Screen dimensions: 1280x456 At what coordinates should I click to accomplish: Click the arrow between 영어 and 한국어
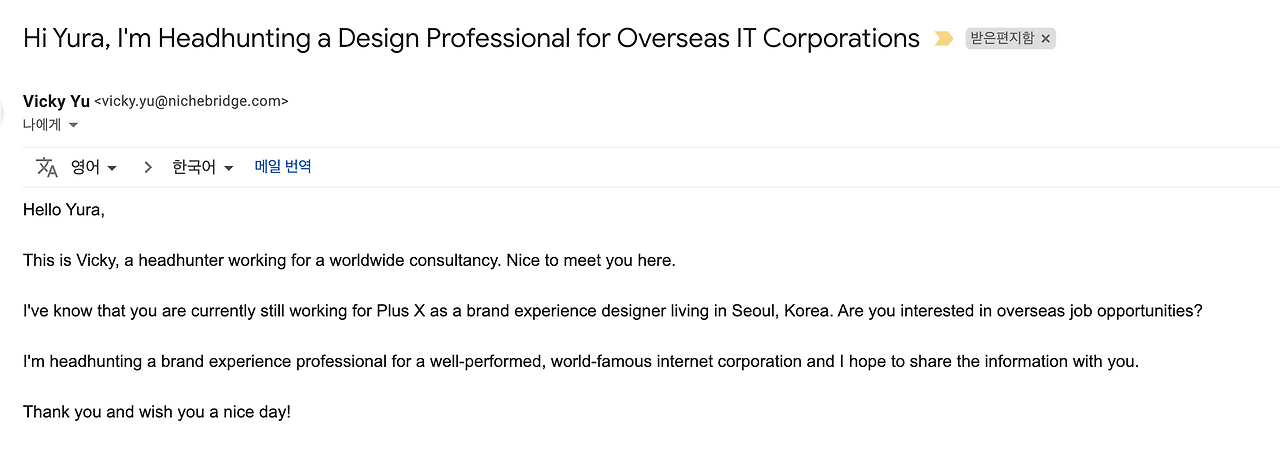(148, 167)
